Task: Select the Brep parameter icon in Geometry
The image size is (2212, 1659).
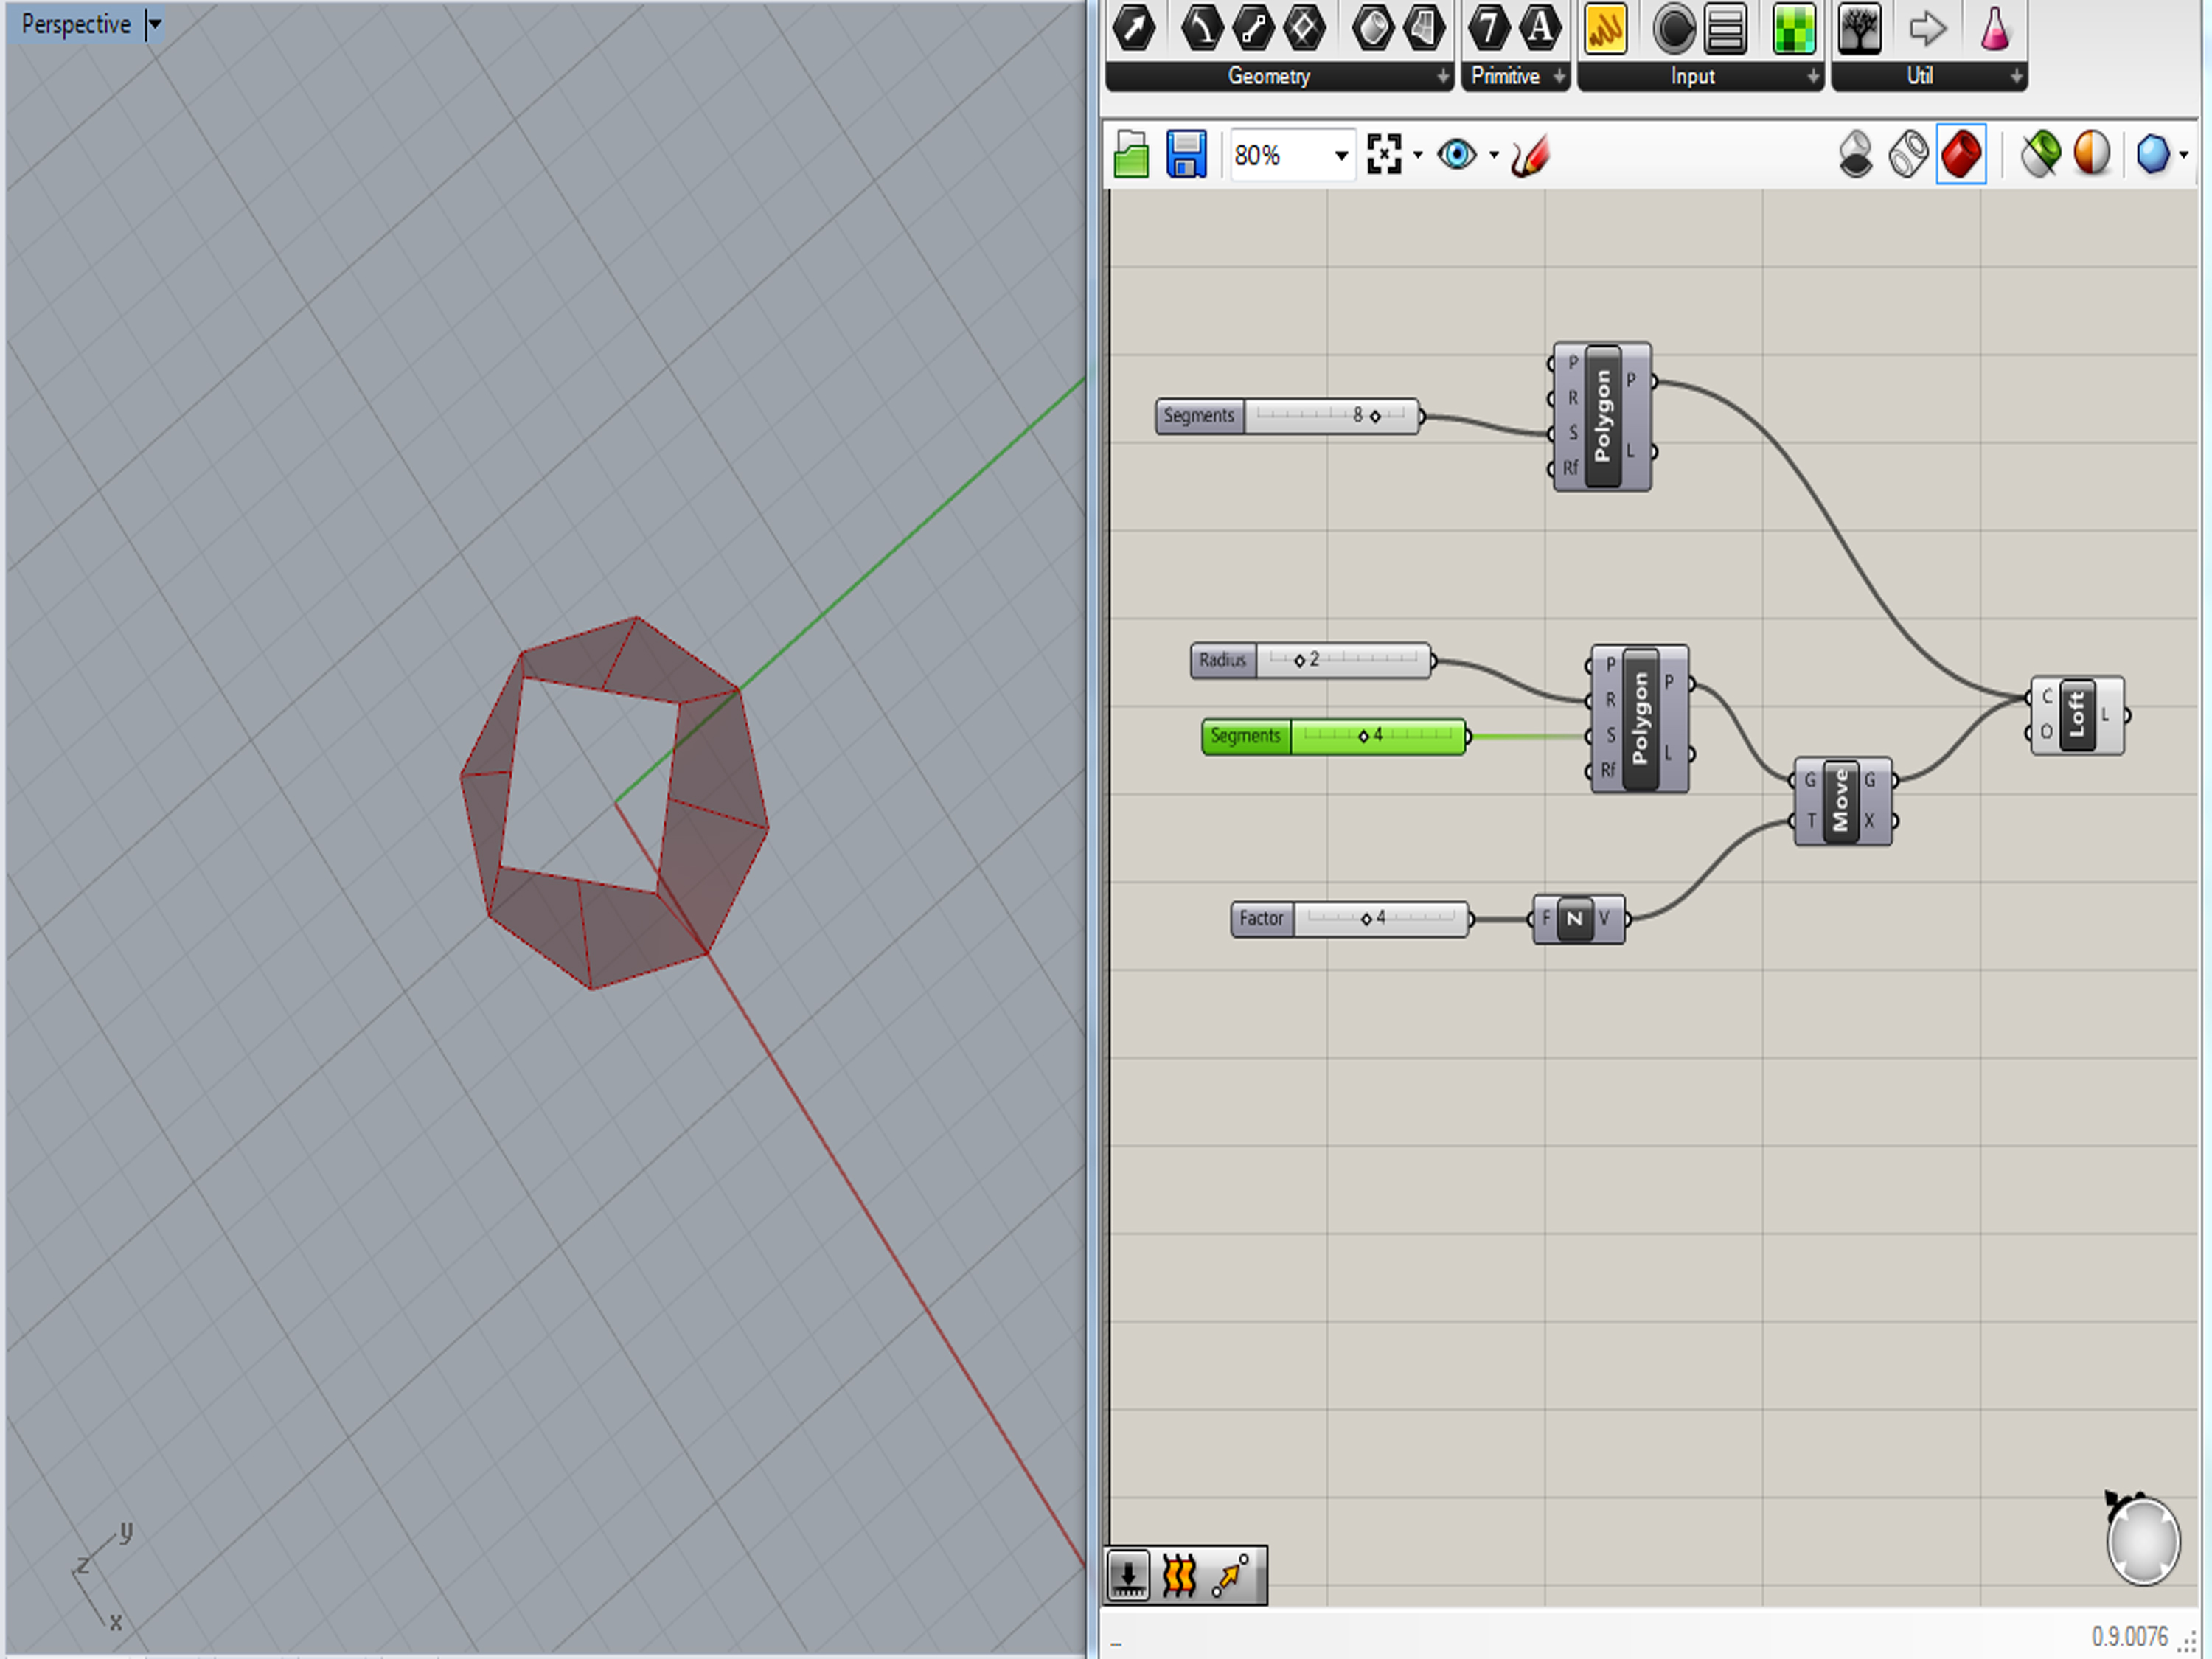Action: pyautogui.click(x=1424, y=28)
